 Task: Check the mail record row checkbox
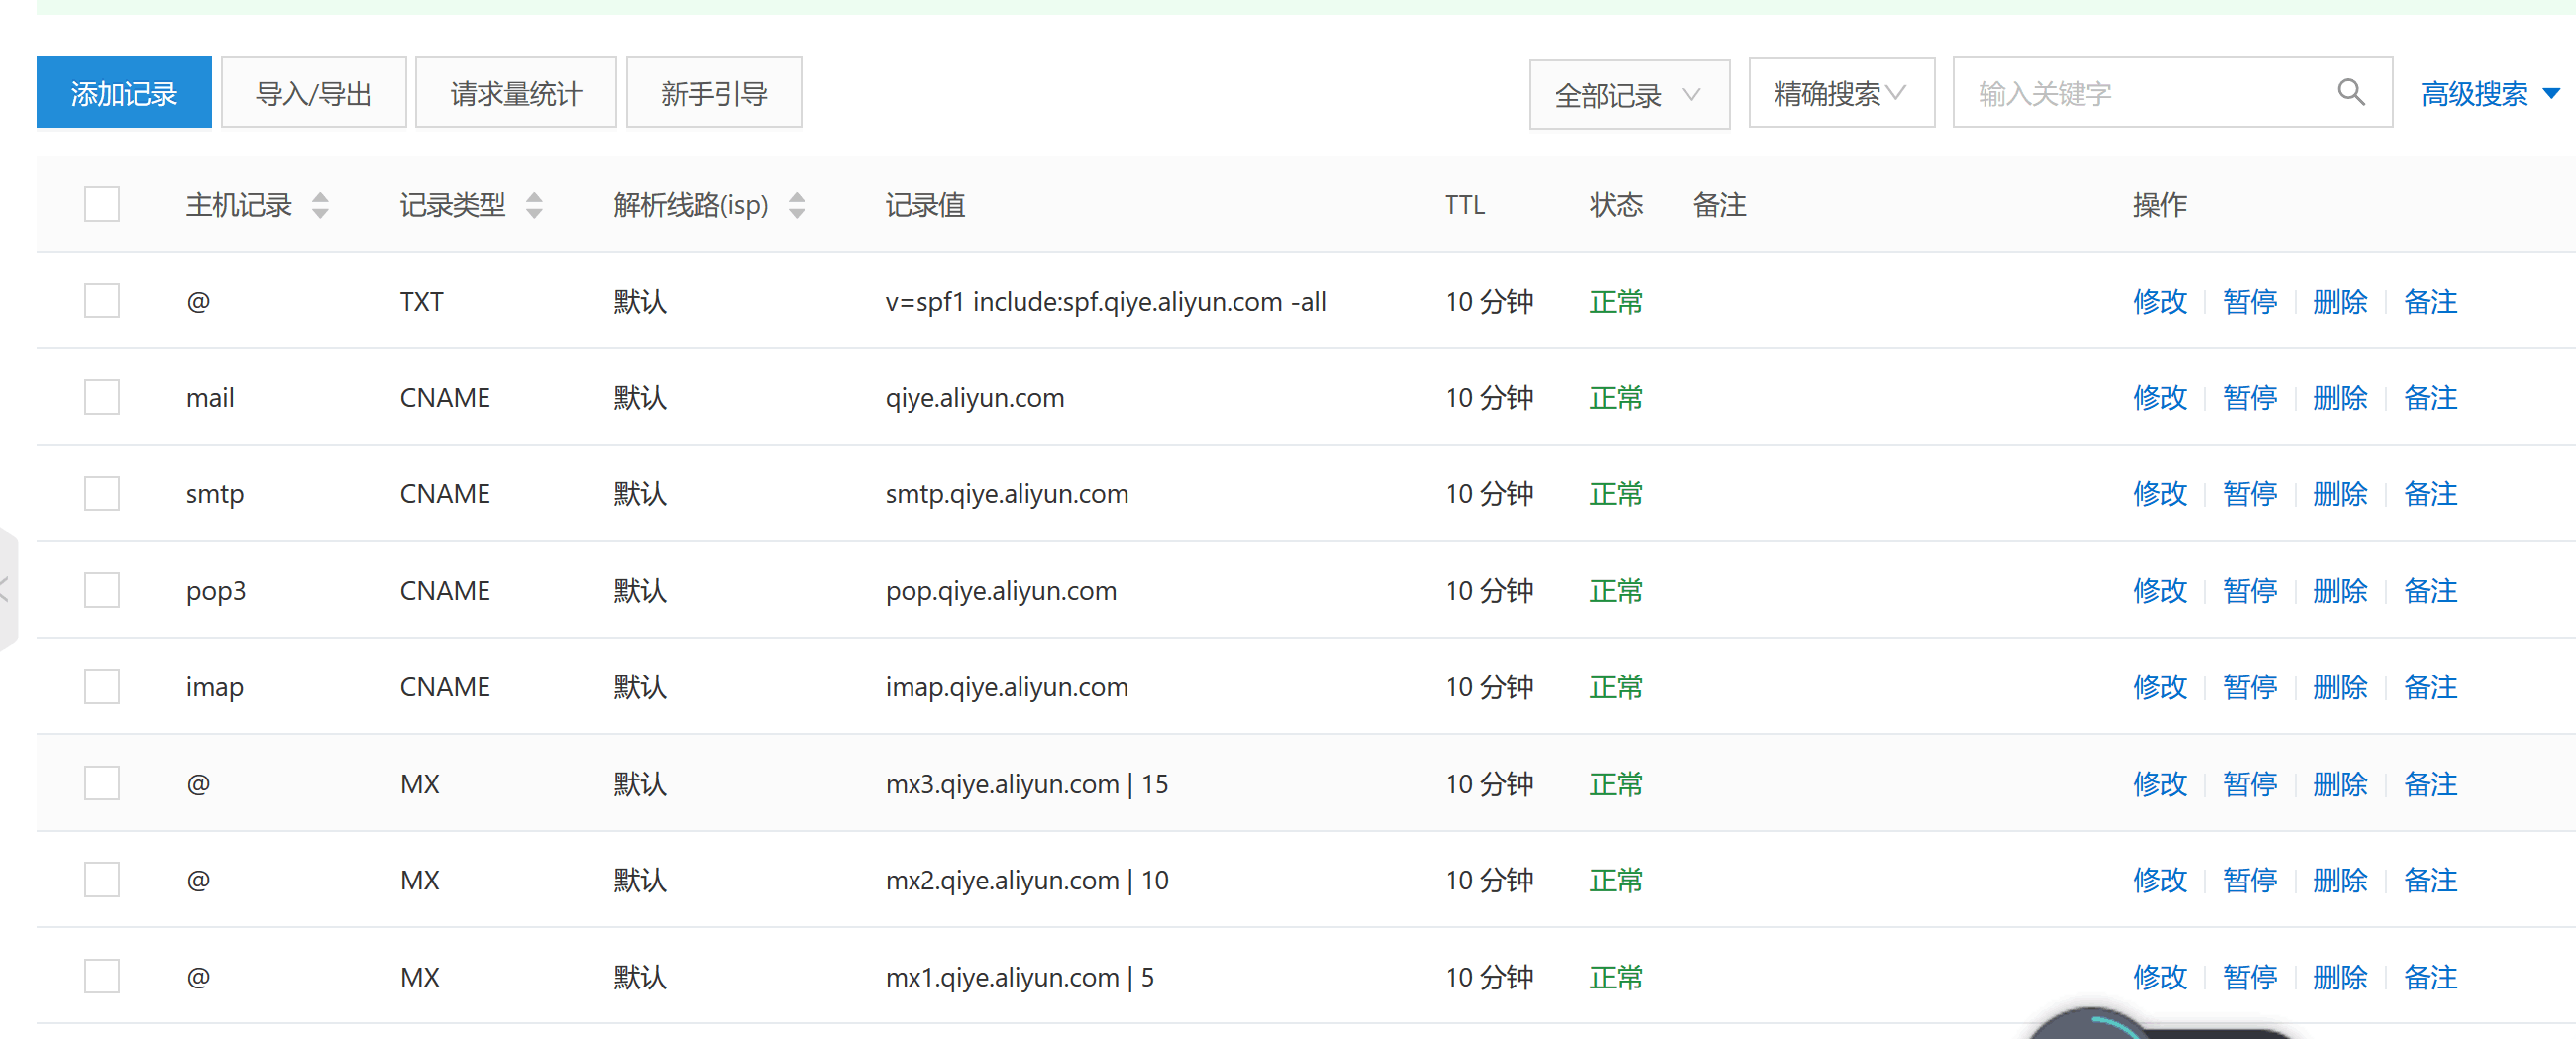pos(102,397)
